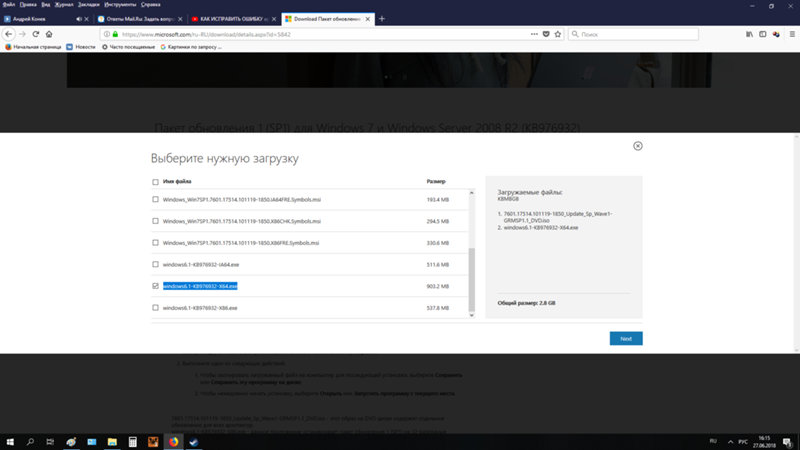Show site information icon in address bar
Screen dimensions: 800x450
click(x=107, y=34)
